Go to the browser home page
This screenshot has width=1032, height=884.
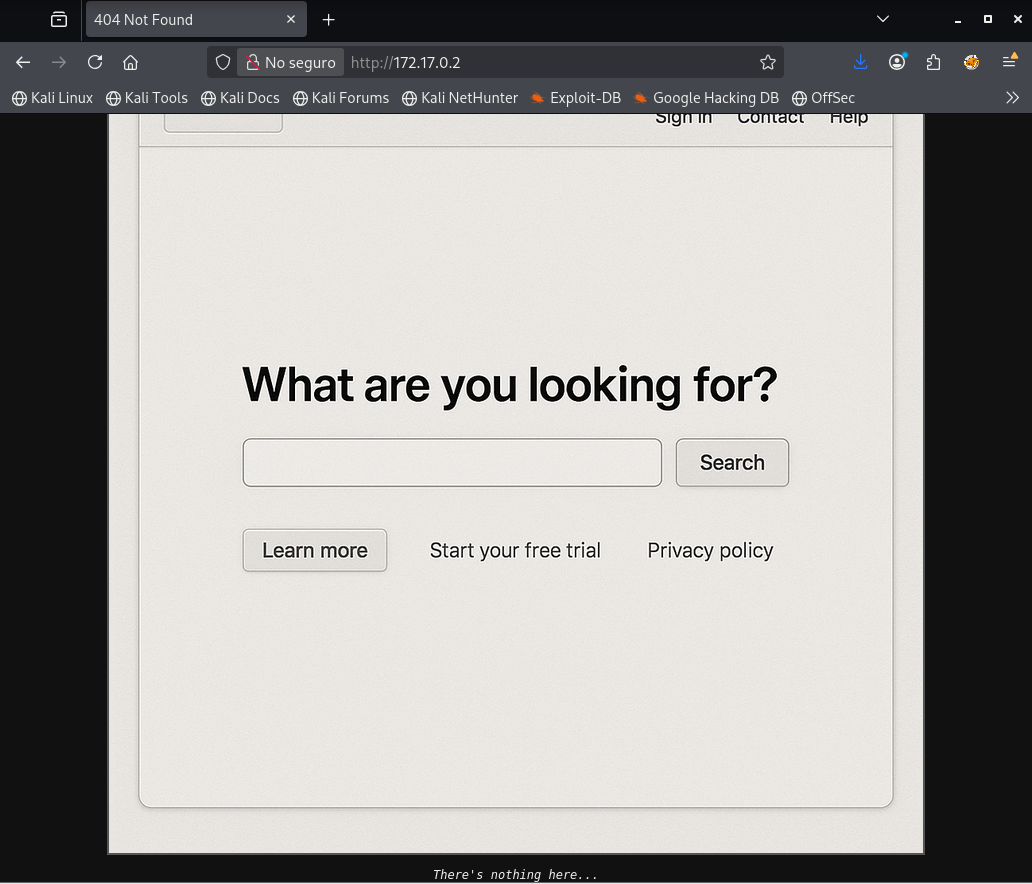(x=130, y=62)
